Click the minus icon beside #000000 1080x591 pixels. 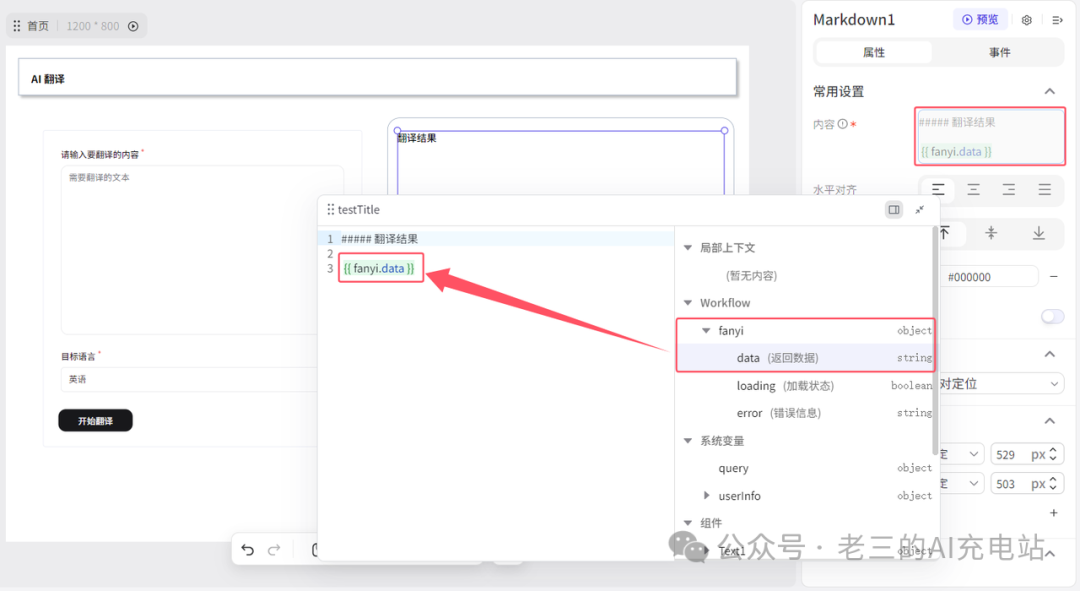click(1053, 277)
